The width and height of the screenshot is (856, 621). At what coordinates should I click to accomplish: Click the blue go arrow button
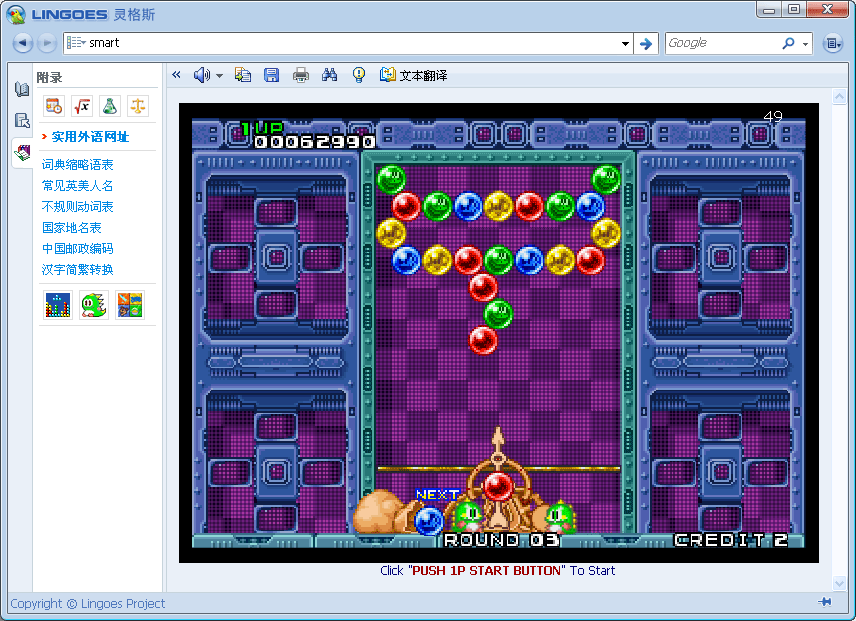[x=646, y=44]
